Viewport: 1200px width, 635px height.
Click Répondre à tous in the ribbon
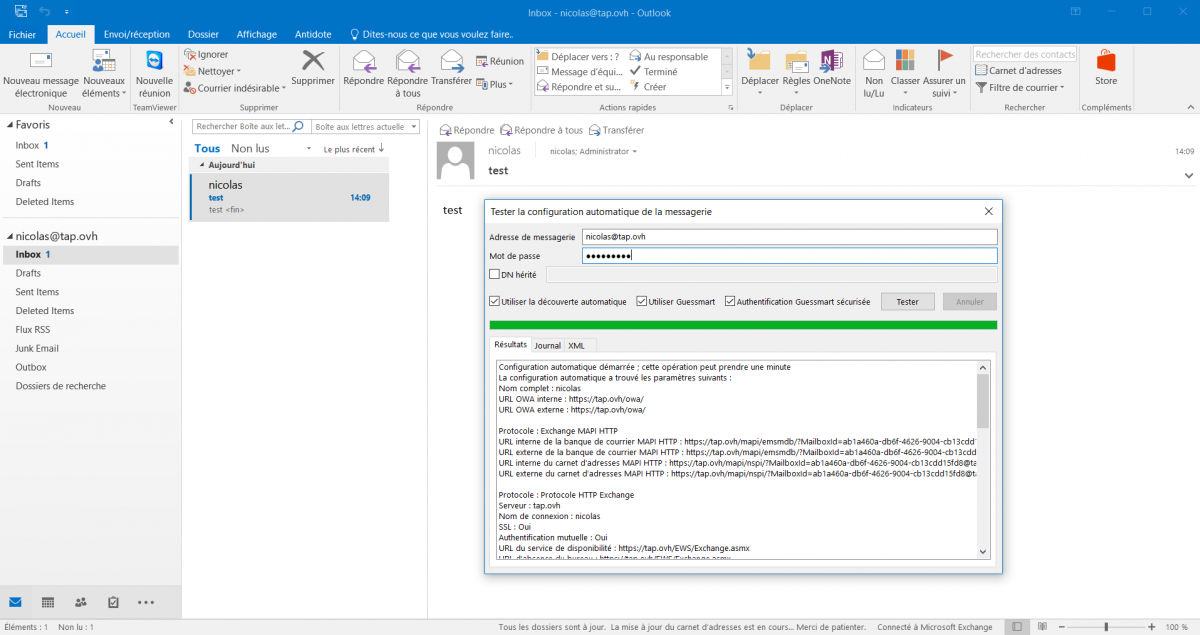click(x=407, y=73)
